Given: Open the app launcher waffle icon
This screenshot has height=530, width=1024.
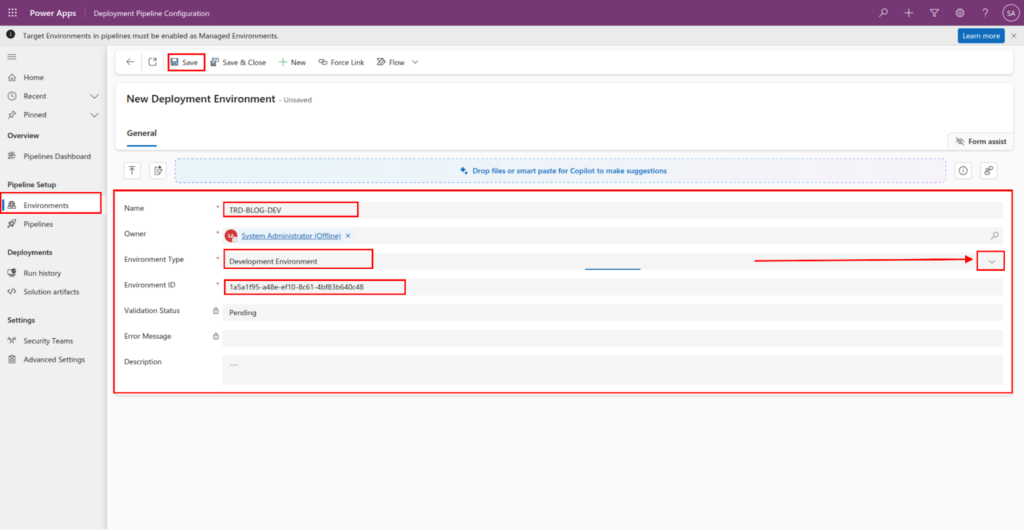Looking at the screenshot, I should click(12, 13).
